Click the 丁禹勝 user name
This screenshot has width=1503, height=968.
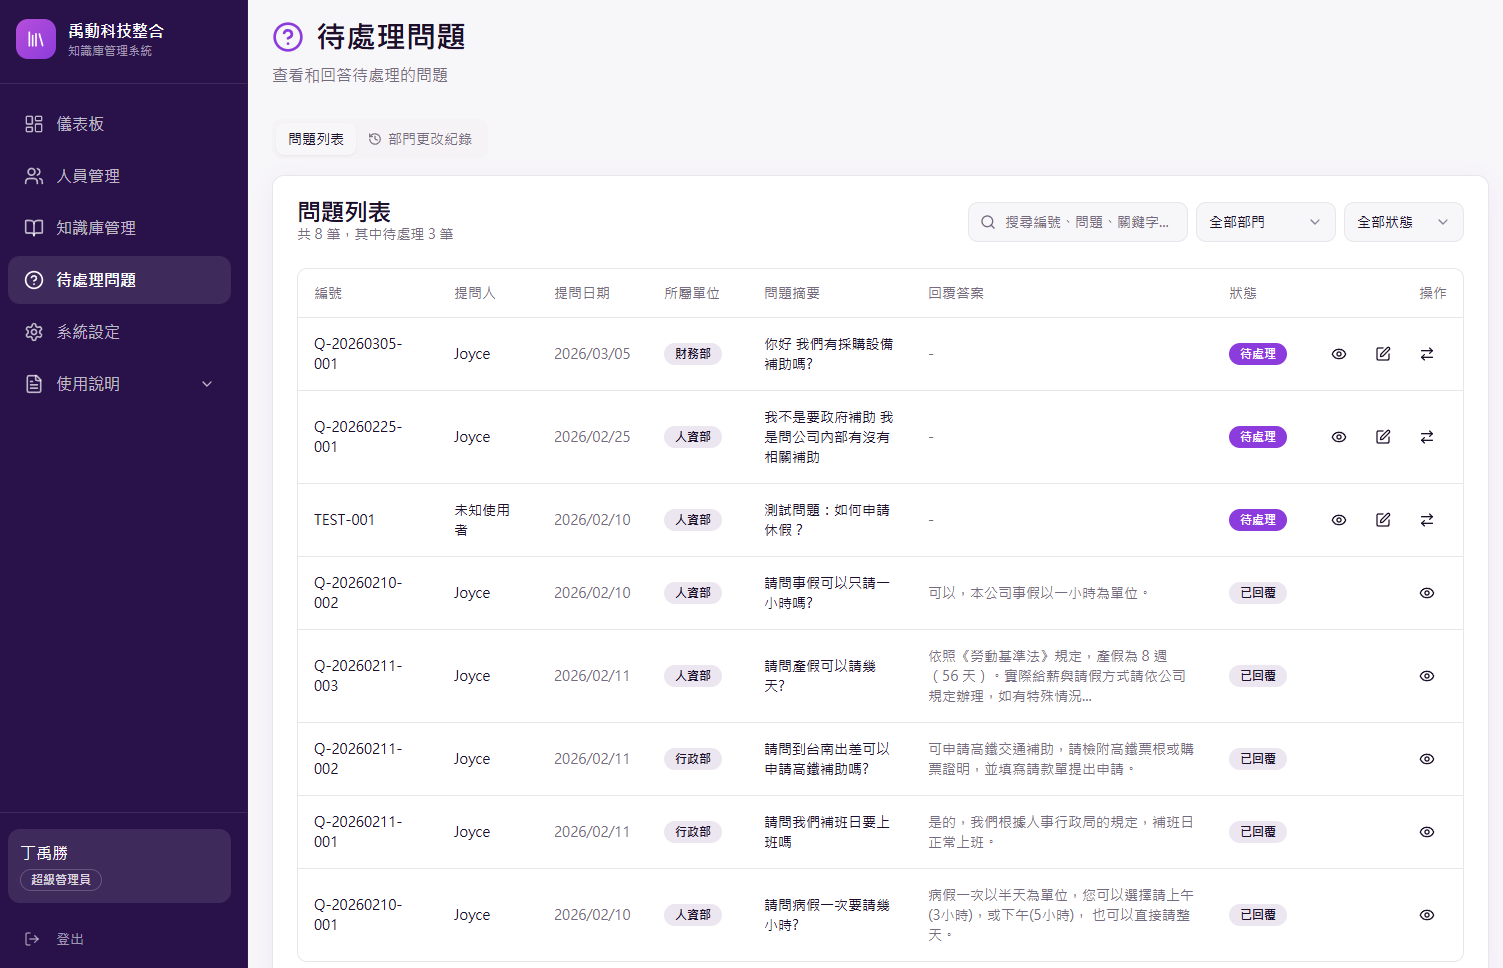click(44, 853)
